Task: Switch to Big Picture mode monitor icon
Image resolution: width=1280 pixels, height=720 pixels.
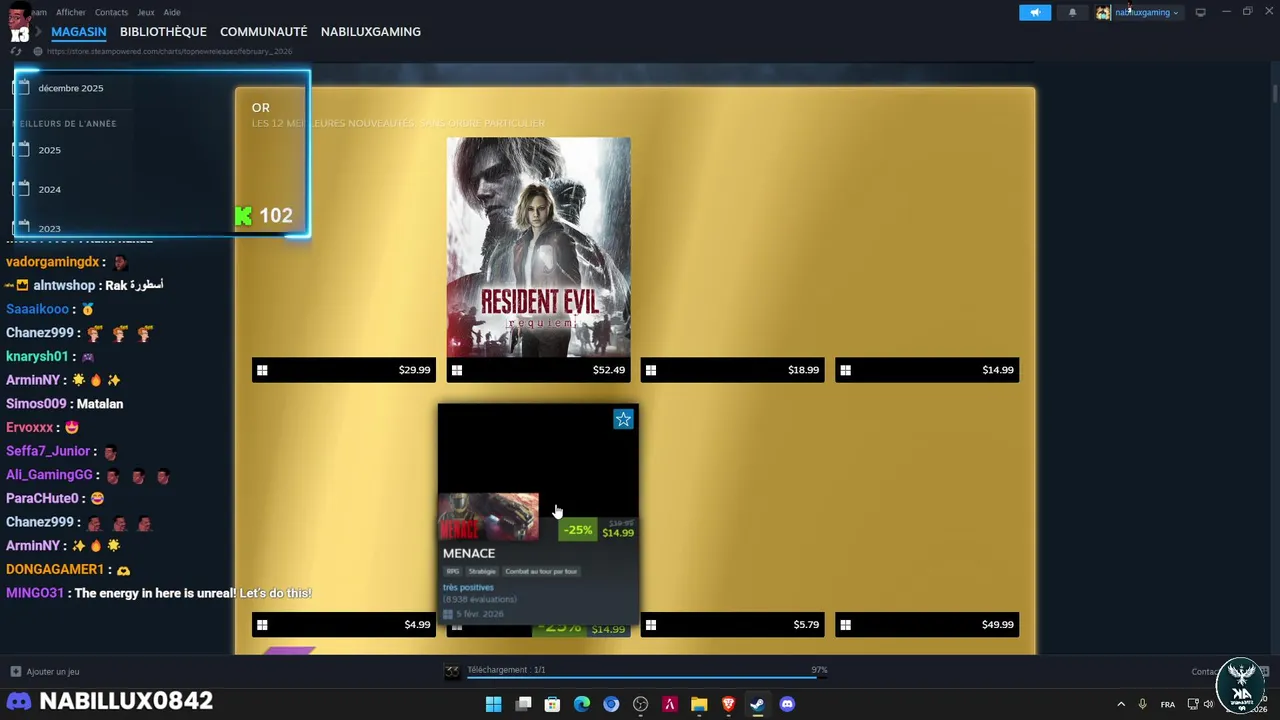Action: point(1200,12)
